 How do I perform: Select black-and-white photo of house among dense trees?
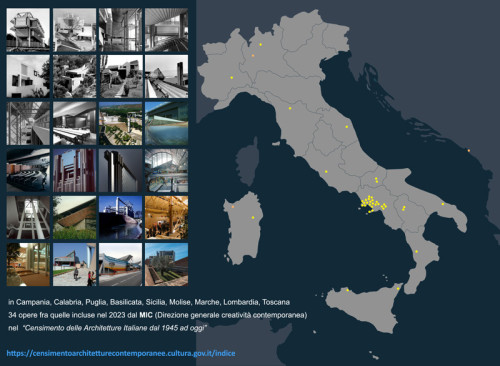tap(74, 77)
